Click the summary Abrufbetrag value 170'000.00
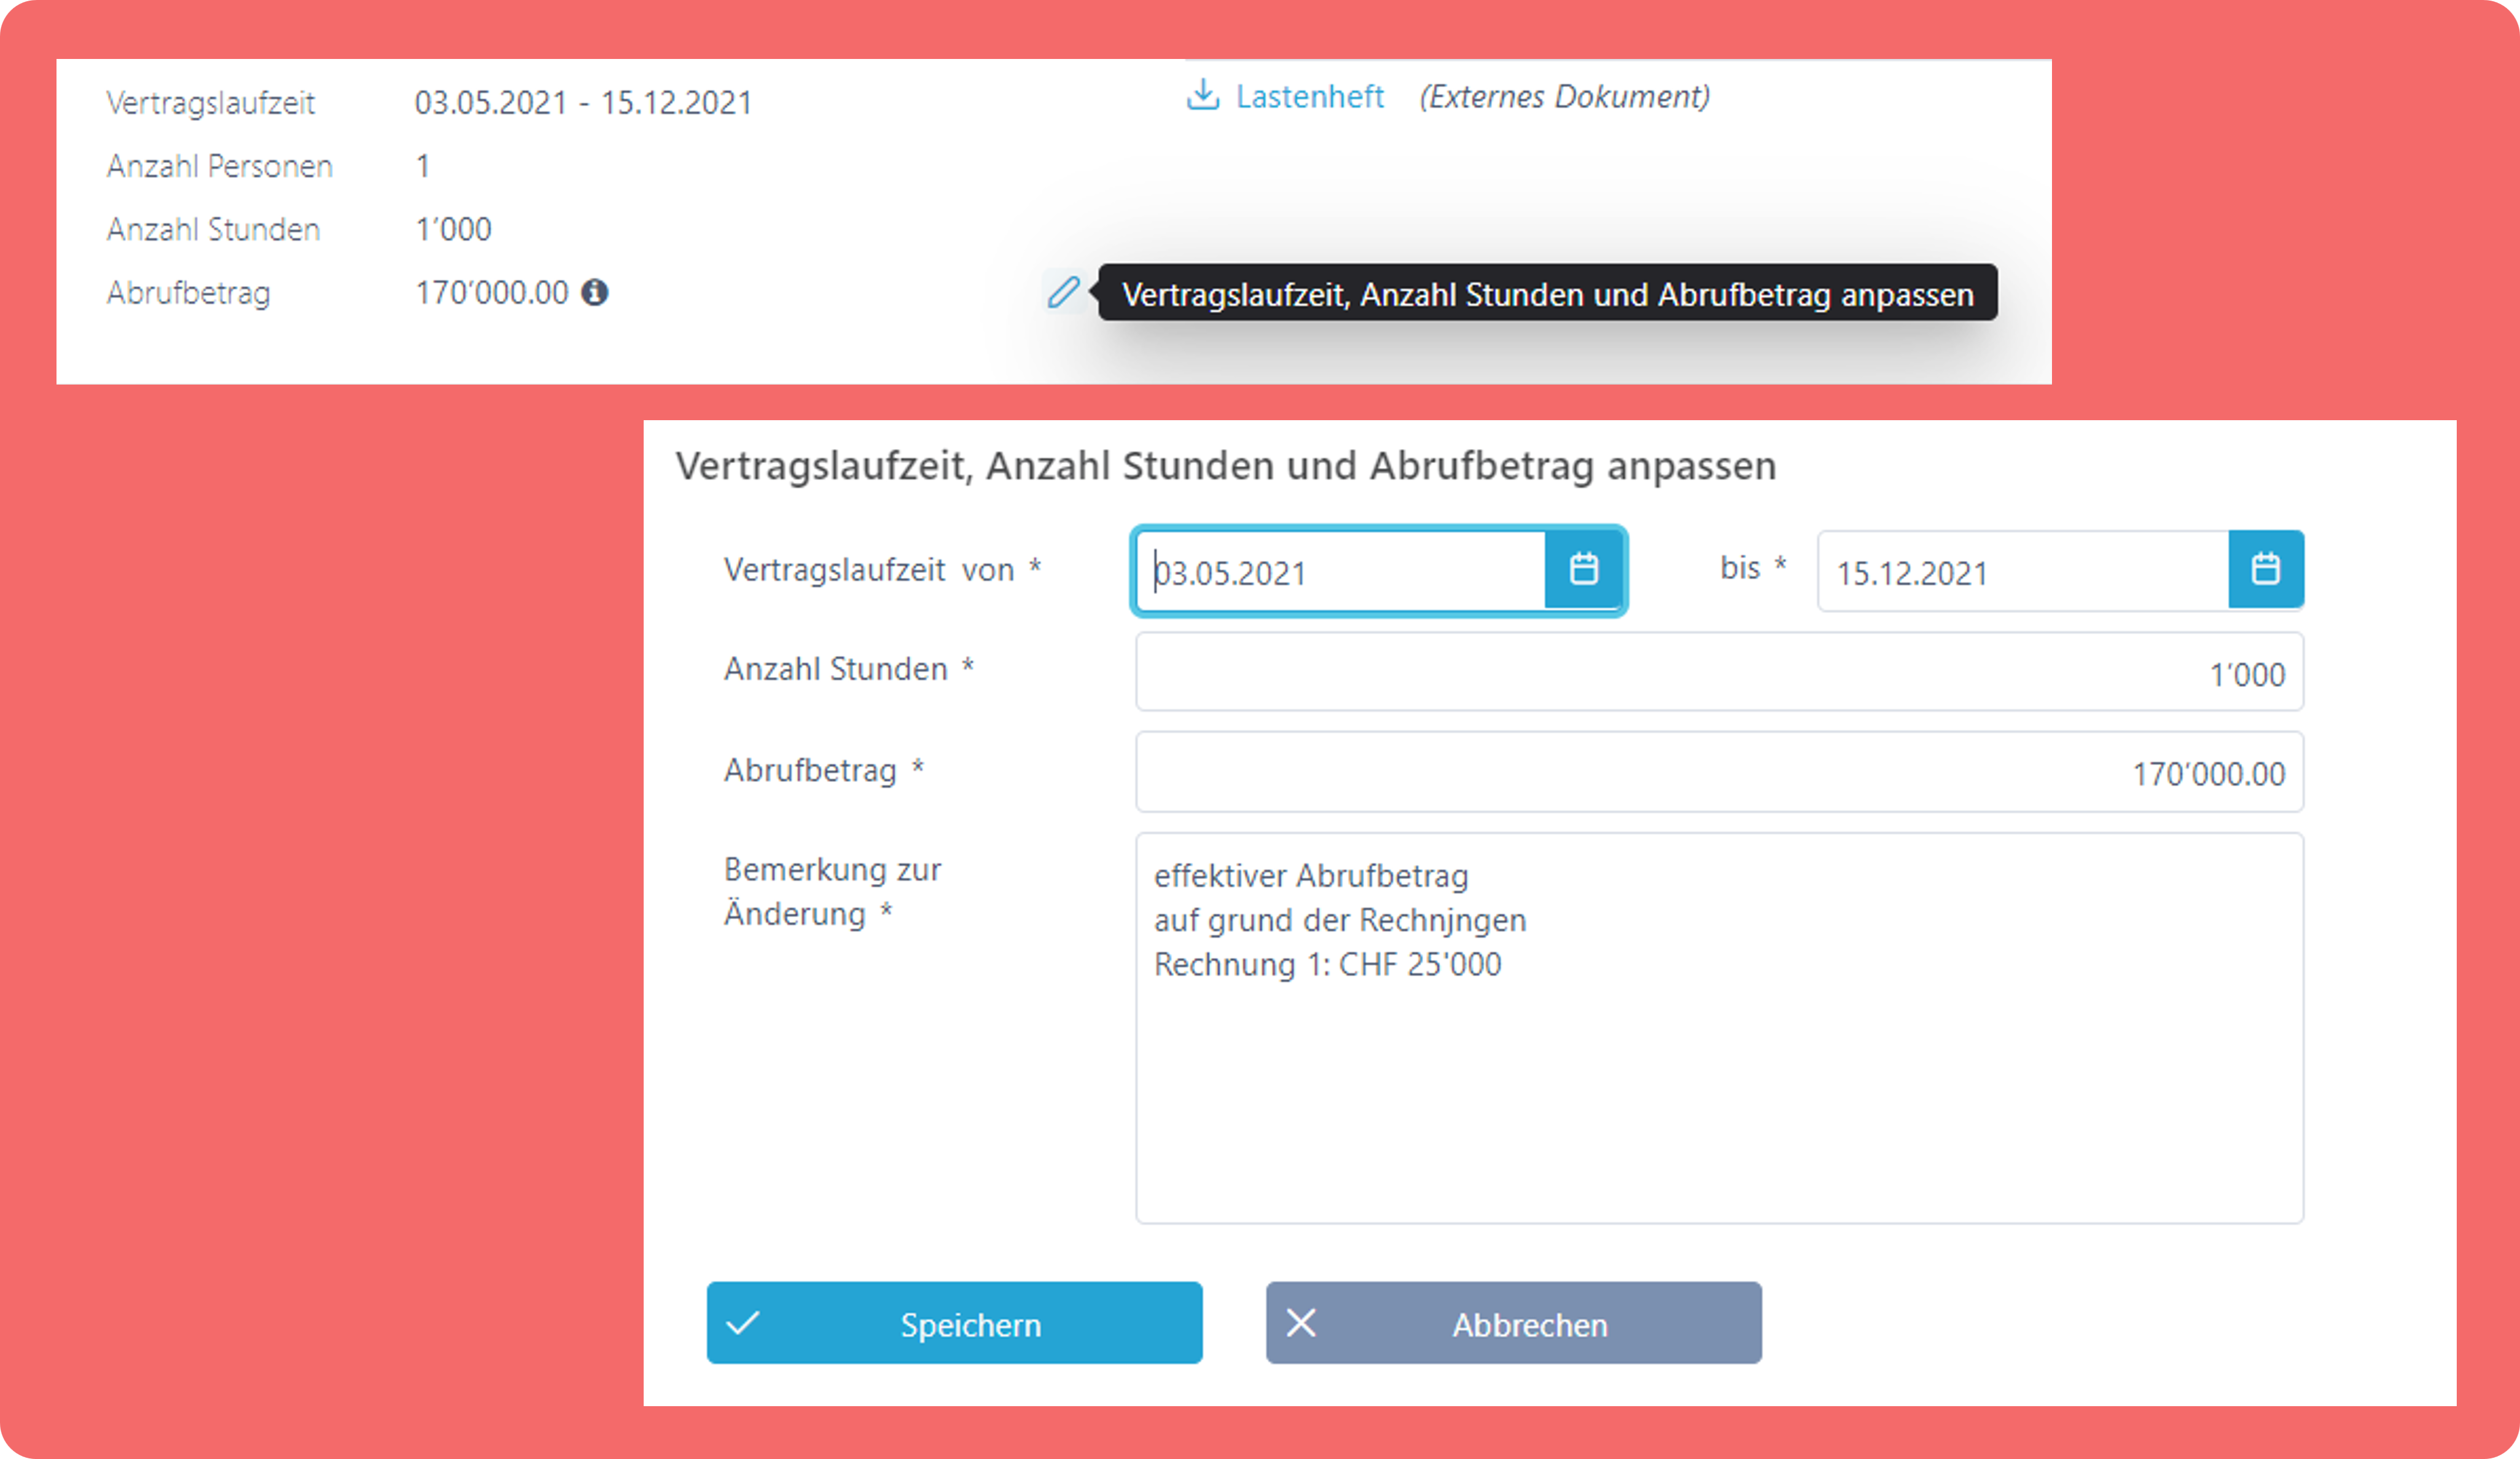Screen dimensions: 2520x1459 (491, 292)
